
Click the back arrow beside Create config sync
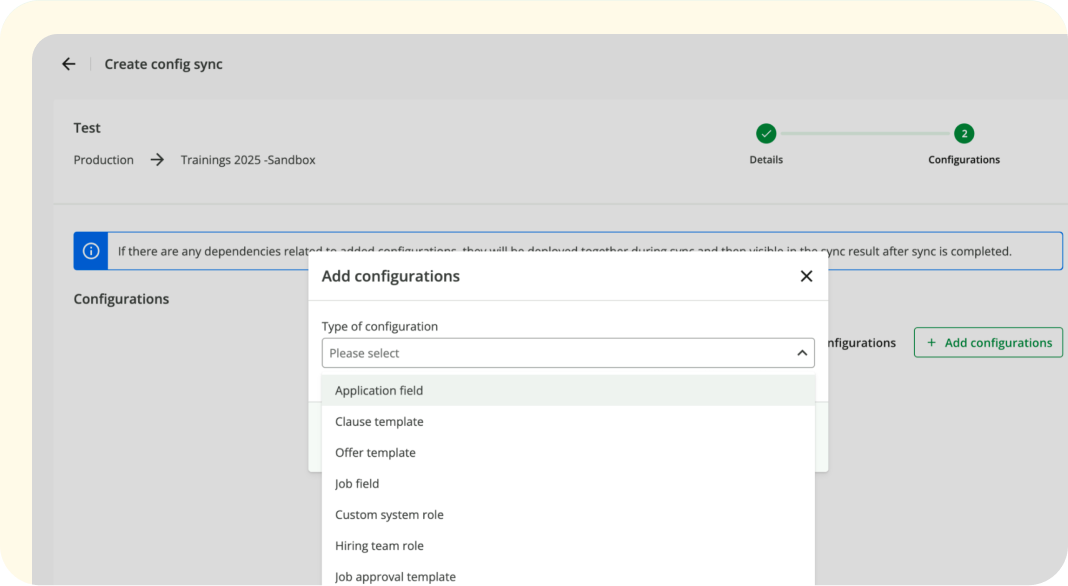(x=68, y=64)
